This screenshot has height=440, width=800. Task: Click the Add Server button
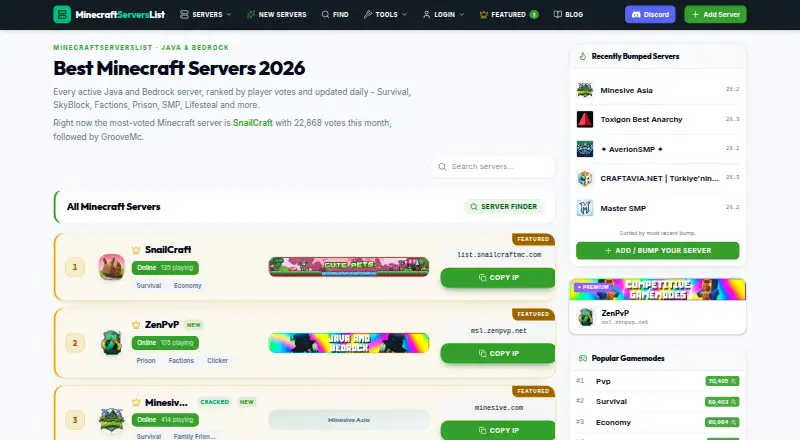tap(715, 14)
